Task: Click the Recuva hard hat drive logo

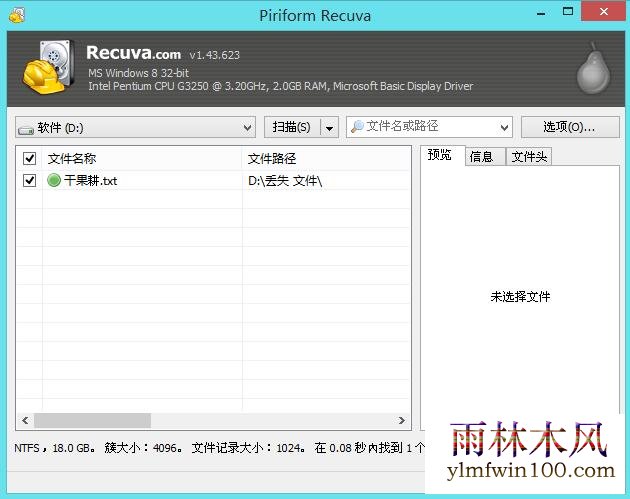Action: (49, 67)
